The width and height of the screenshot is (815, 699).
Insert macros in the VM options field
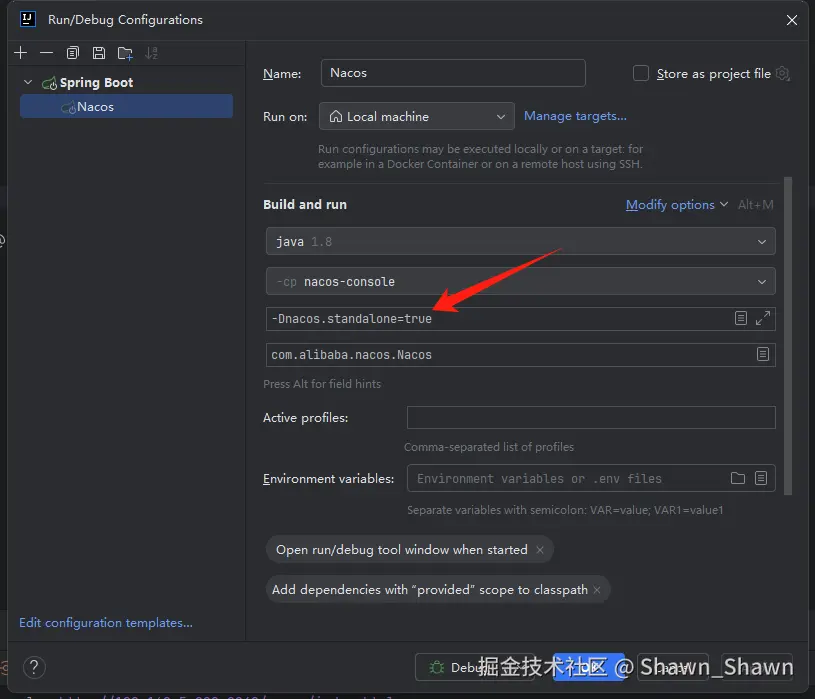pos(741,319)
